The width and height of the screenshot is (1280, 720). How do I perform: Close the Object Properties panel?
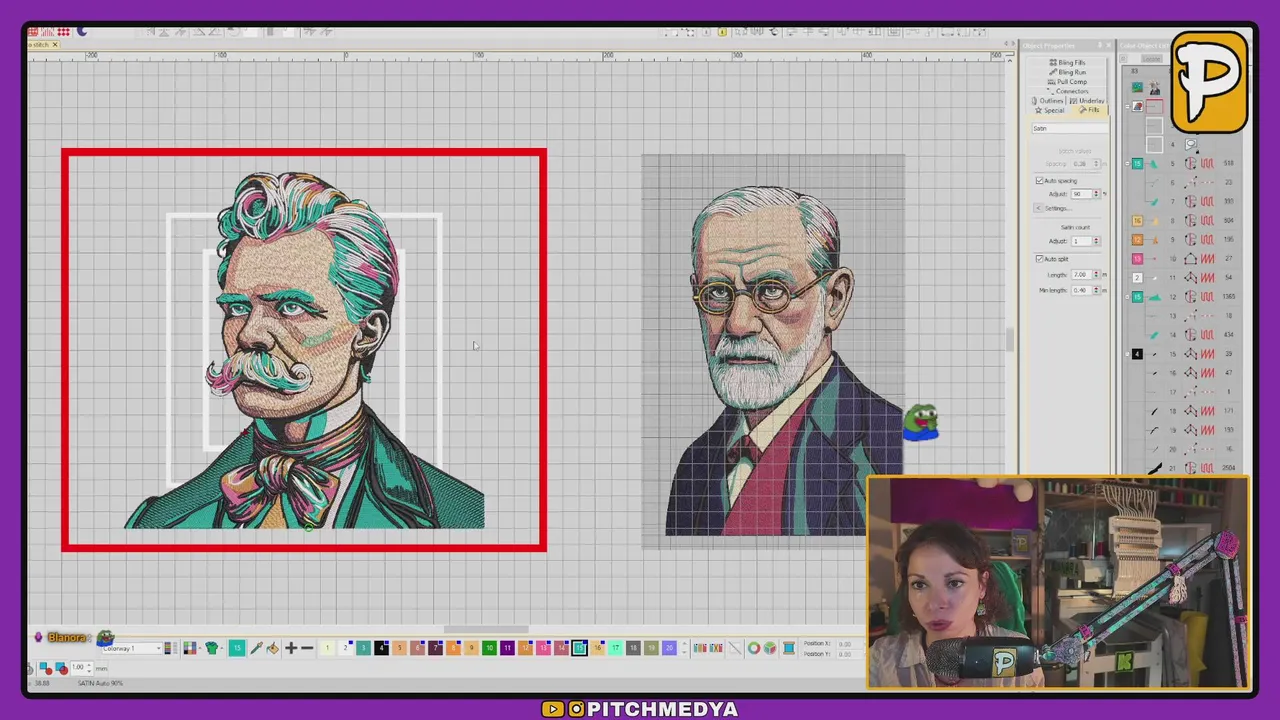(x=1109, y=45)
